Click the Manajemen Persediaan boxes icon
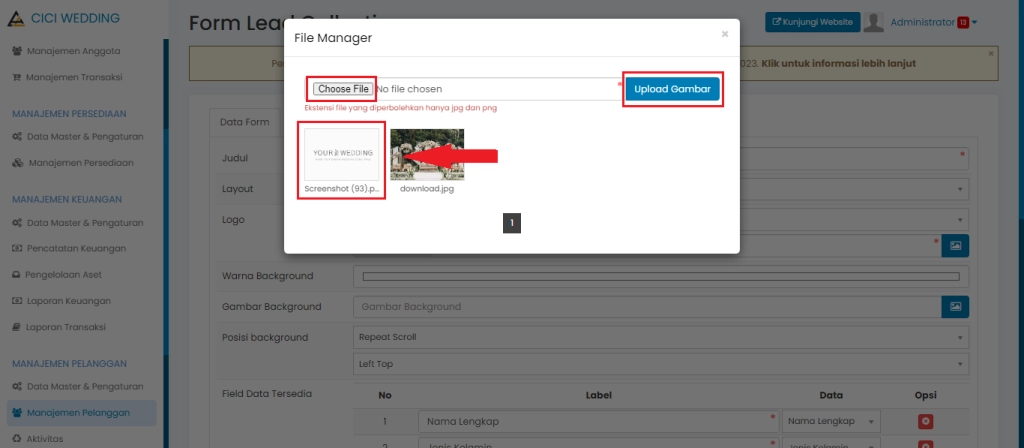 17,162
